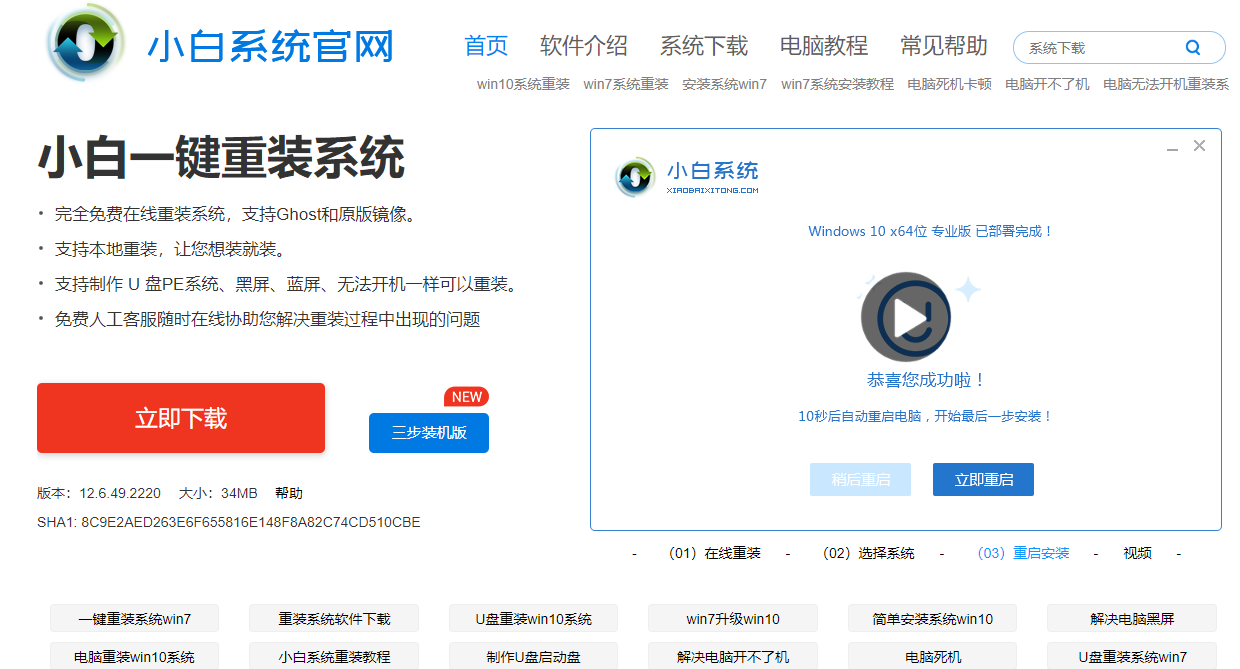Click the U盘重装win10系统 tag button
The height and width of the screenshot is (669, 1240).
[x=533, y=619]
